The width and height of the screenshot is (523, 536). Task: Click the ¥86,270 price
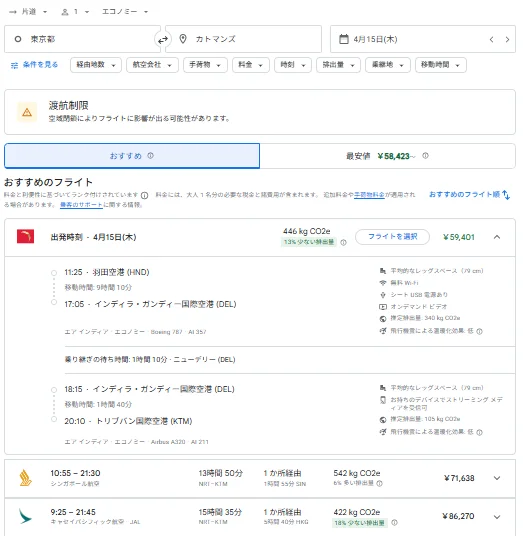point(458,516)
